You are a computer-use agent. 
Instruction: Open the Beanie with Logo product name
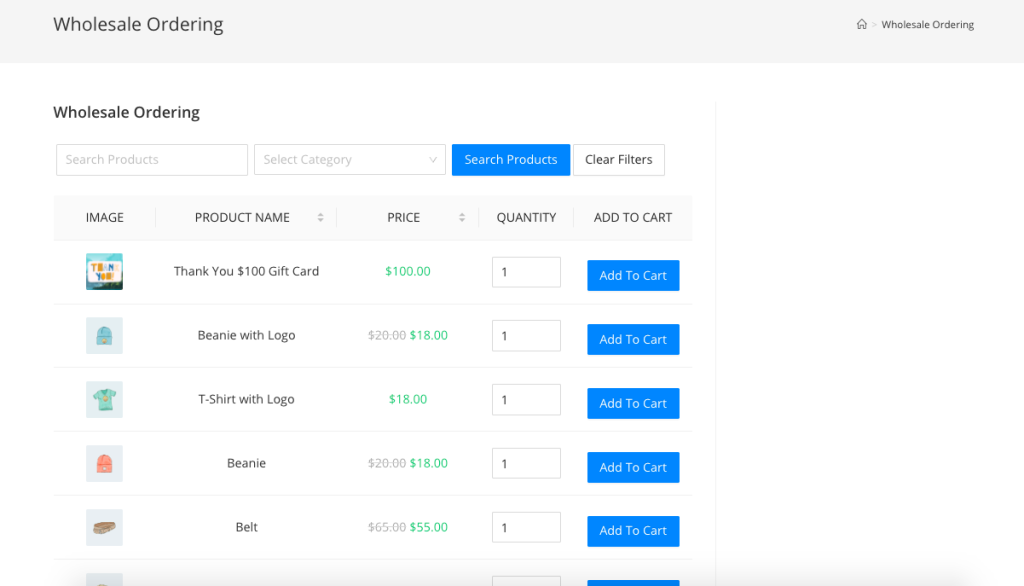(246, 336)
